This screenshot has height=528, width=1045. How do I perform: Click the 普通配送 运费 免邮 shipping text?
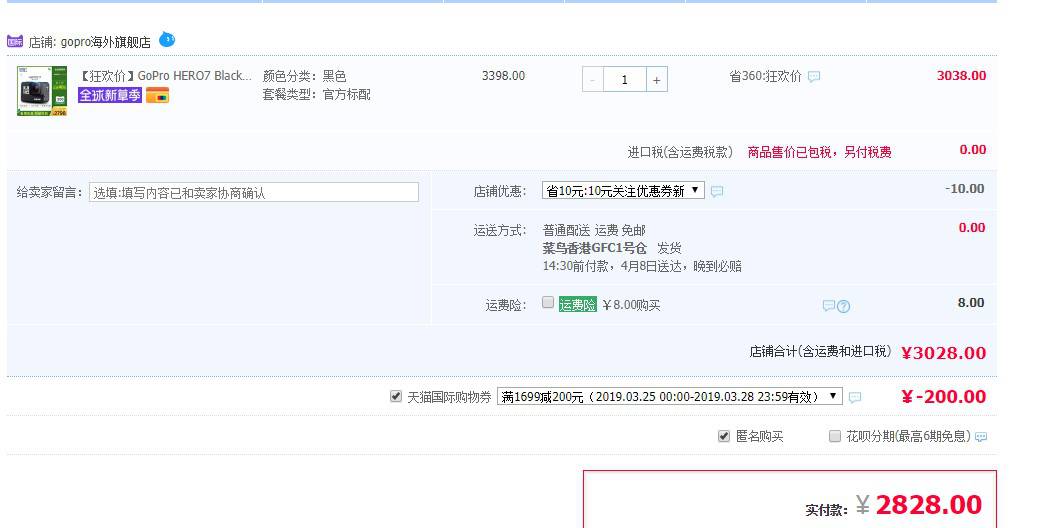coord(594,231)
